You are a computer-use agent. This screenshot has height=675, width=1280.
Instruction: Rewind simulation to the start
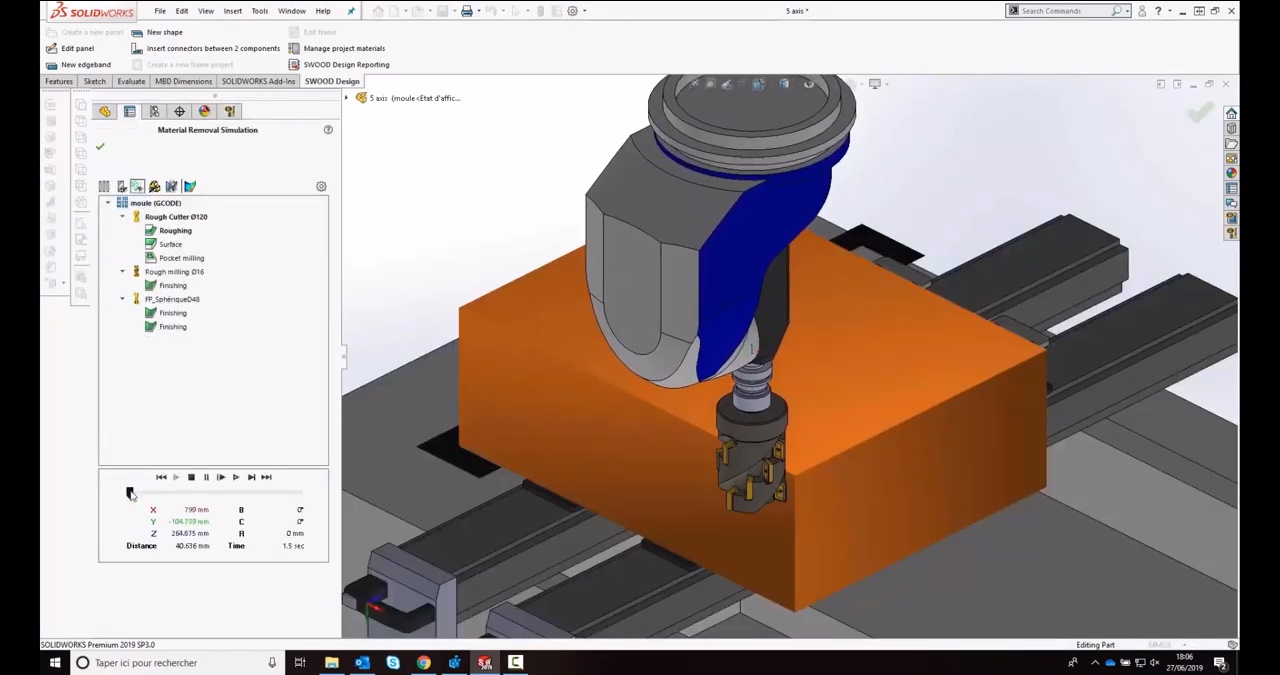pyautogui.click(x=161, y=477)
